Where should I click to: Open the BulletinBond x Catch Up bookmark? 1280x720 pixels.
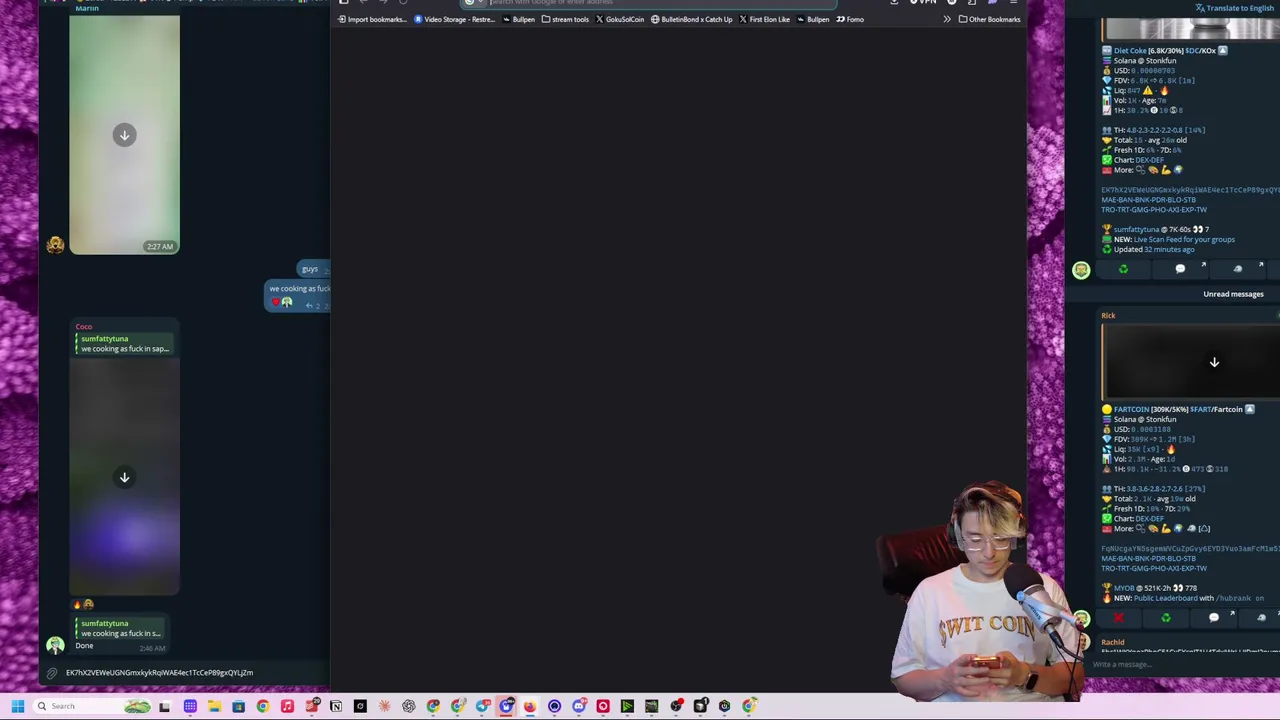(691, 19)
